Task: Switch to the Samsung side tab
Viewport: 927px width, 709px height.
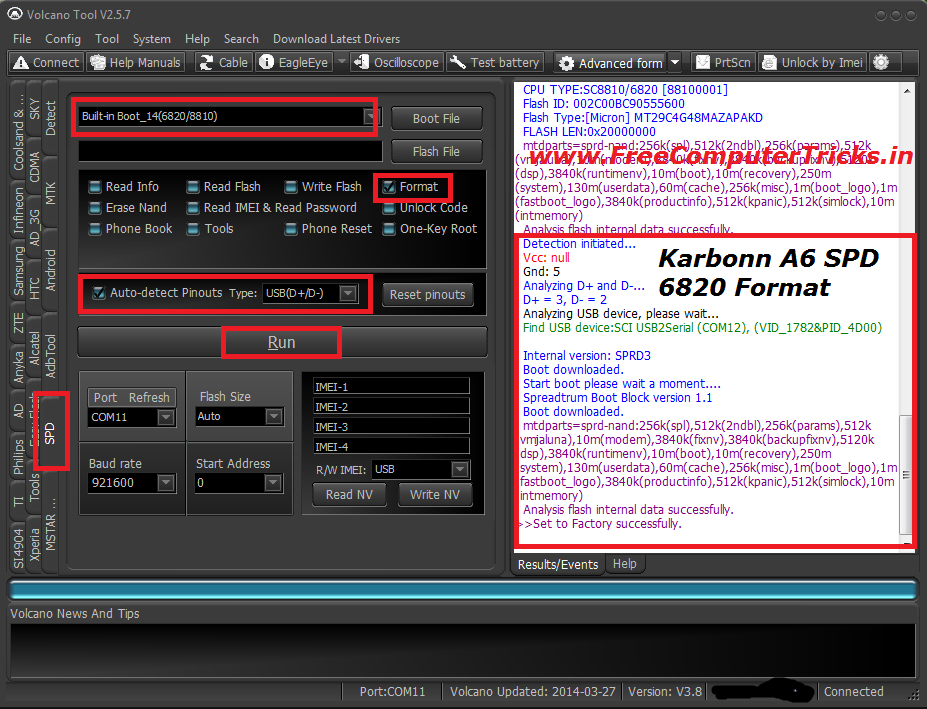Action: click(18, 271)
